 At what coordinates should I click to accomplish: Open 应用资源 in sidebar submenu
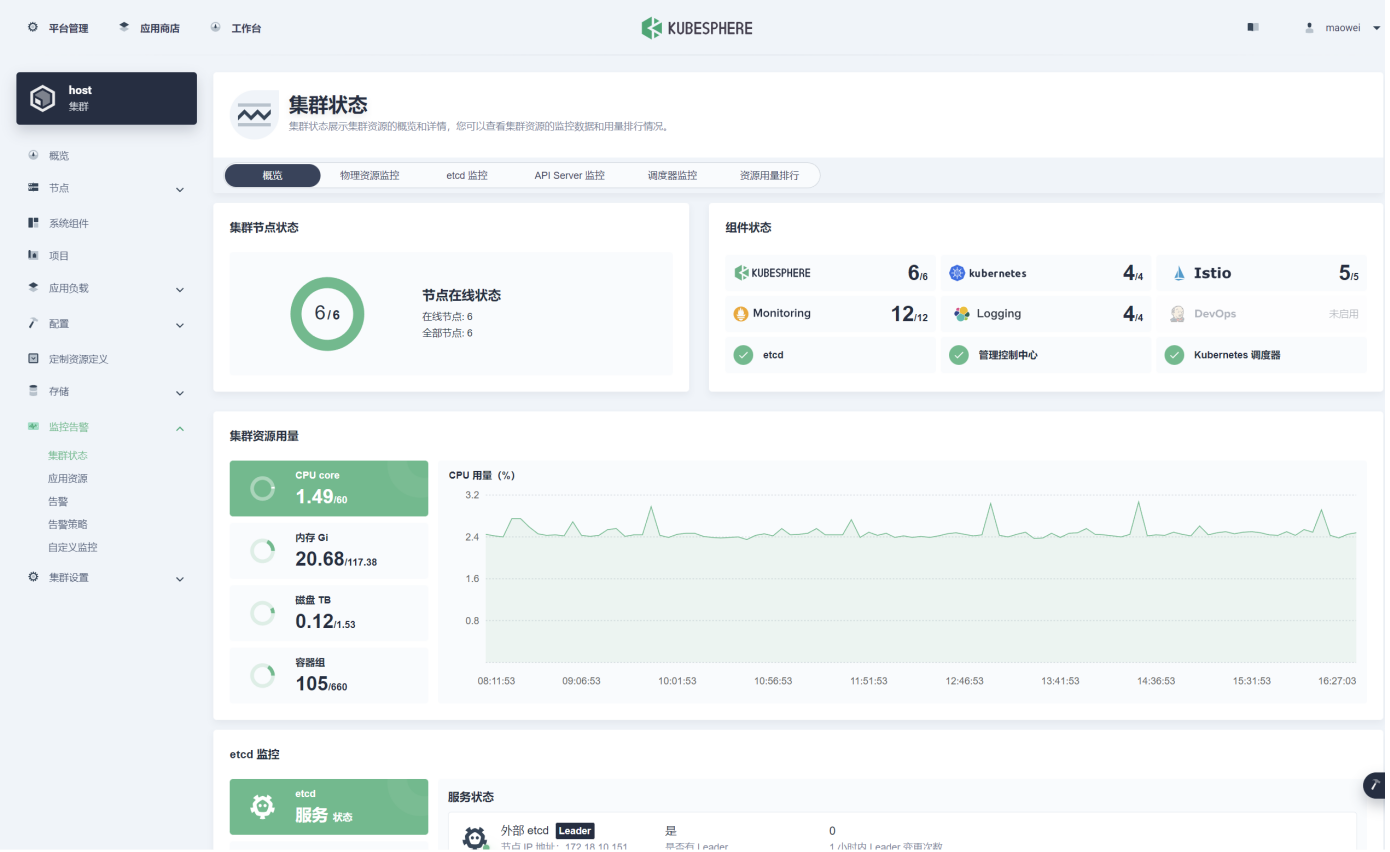click(x=68, y=478)
